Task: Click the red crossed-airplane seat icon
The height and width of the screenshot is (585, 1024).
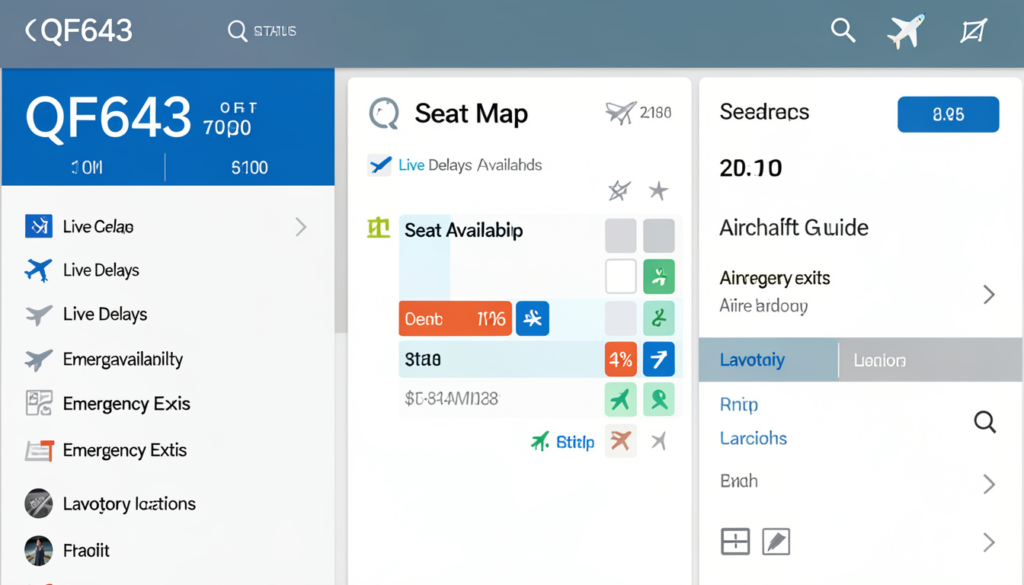Action: (x=620, y=440)
